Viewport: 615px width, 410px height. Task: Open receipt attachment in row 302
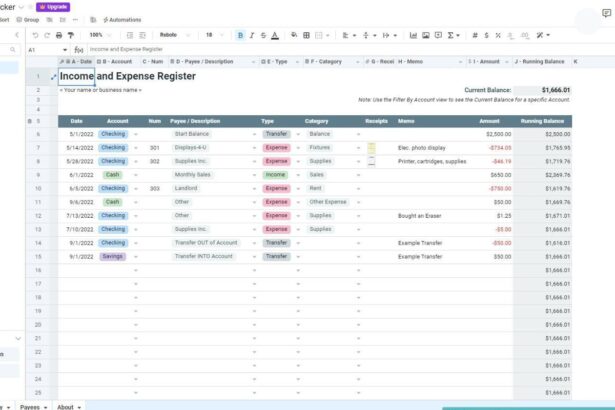371,161
